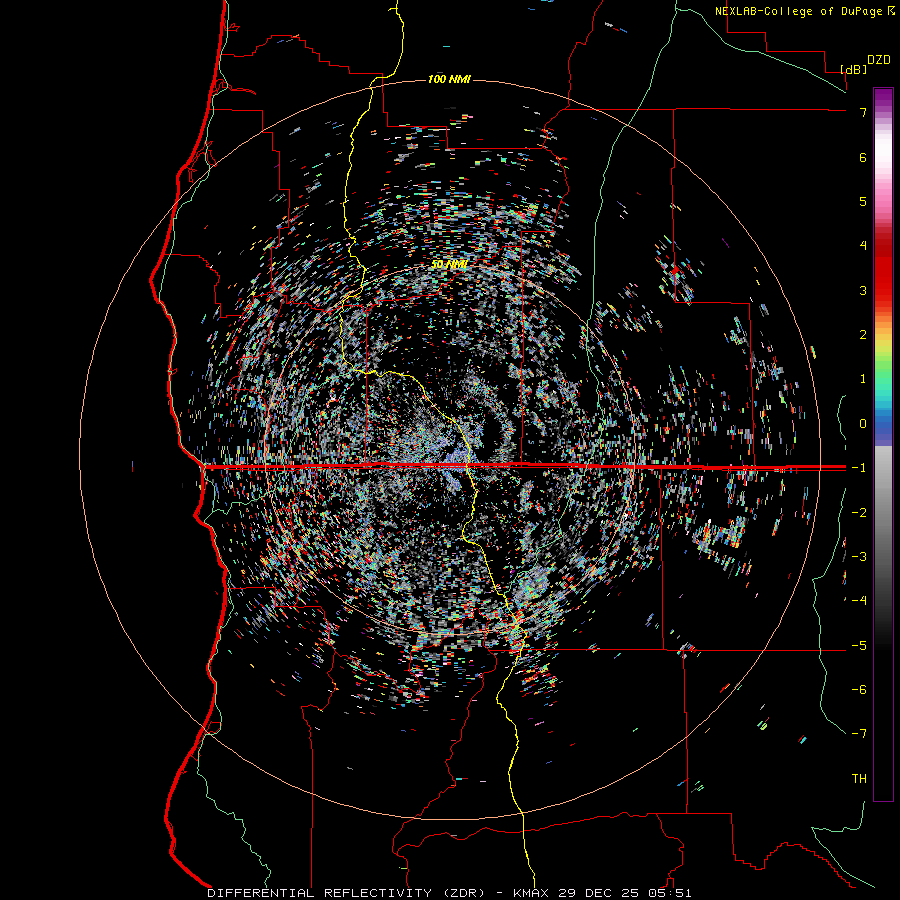
Task: Click the 4 value on color scale
Action: click(x=863, y=246)
